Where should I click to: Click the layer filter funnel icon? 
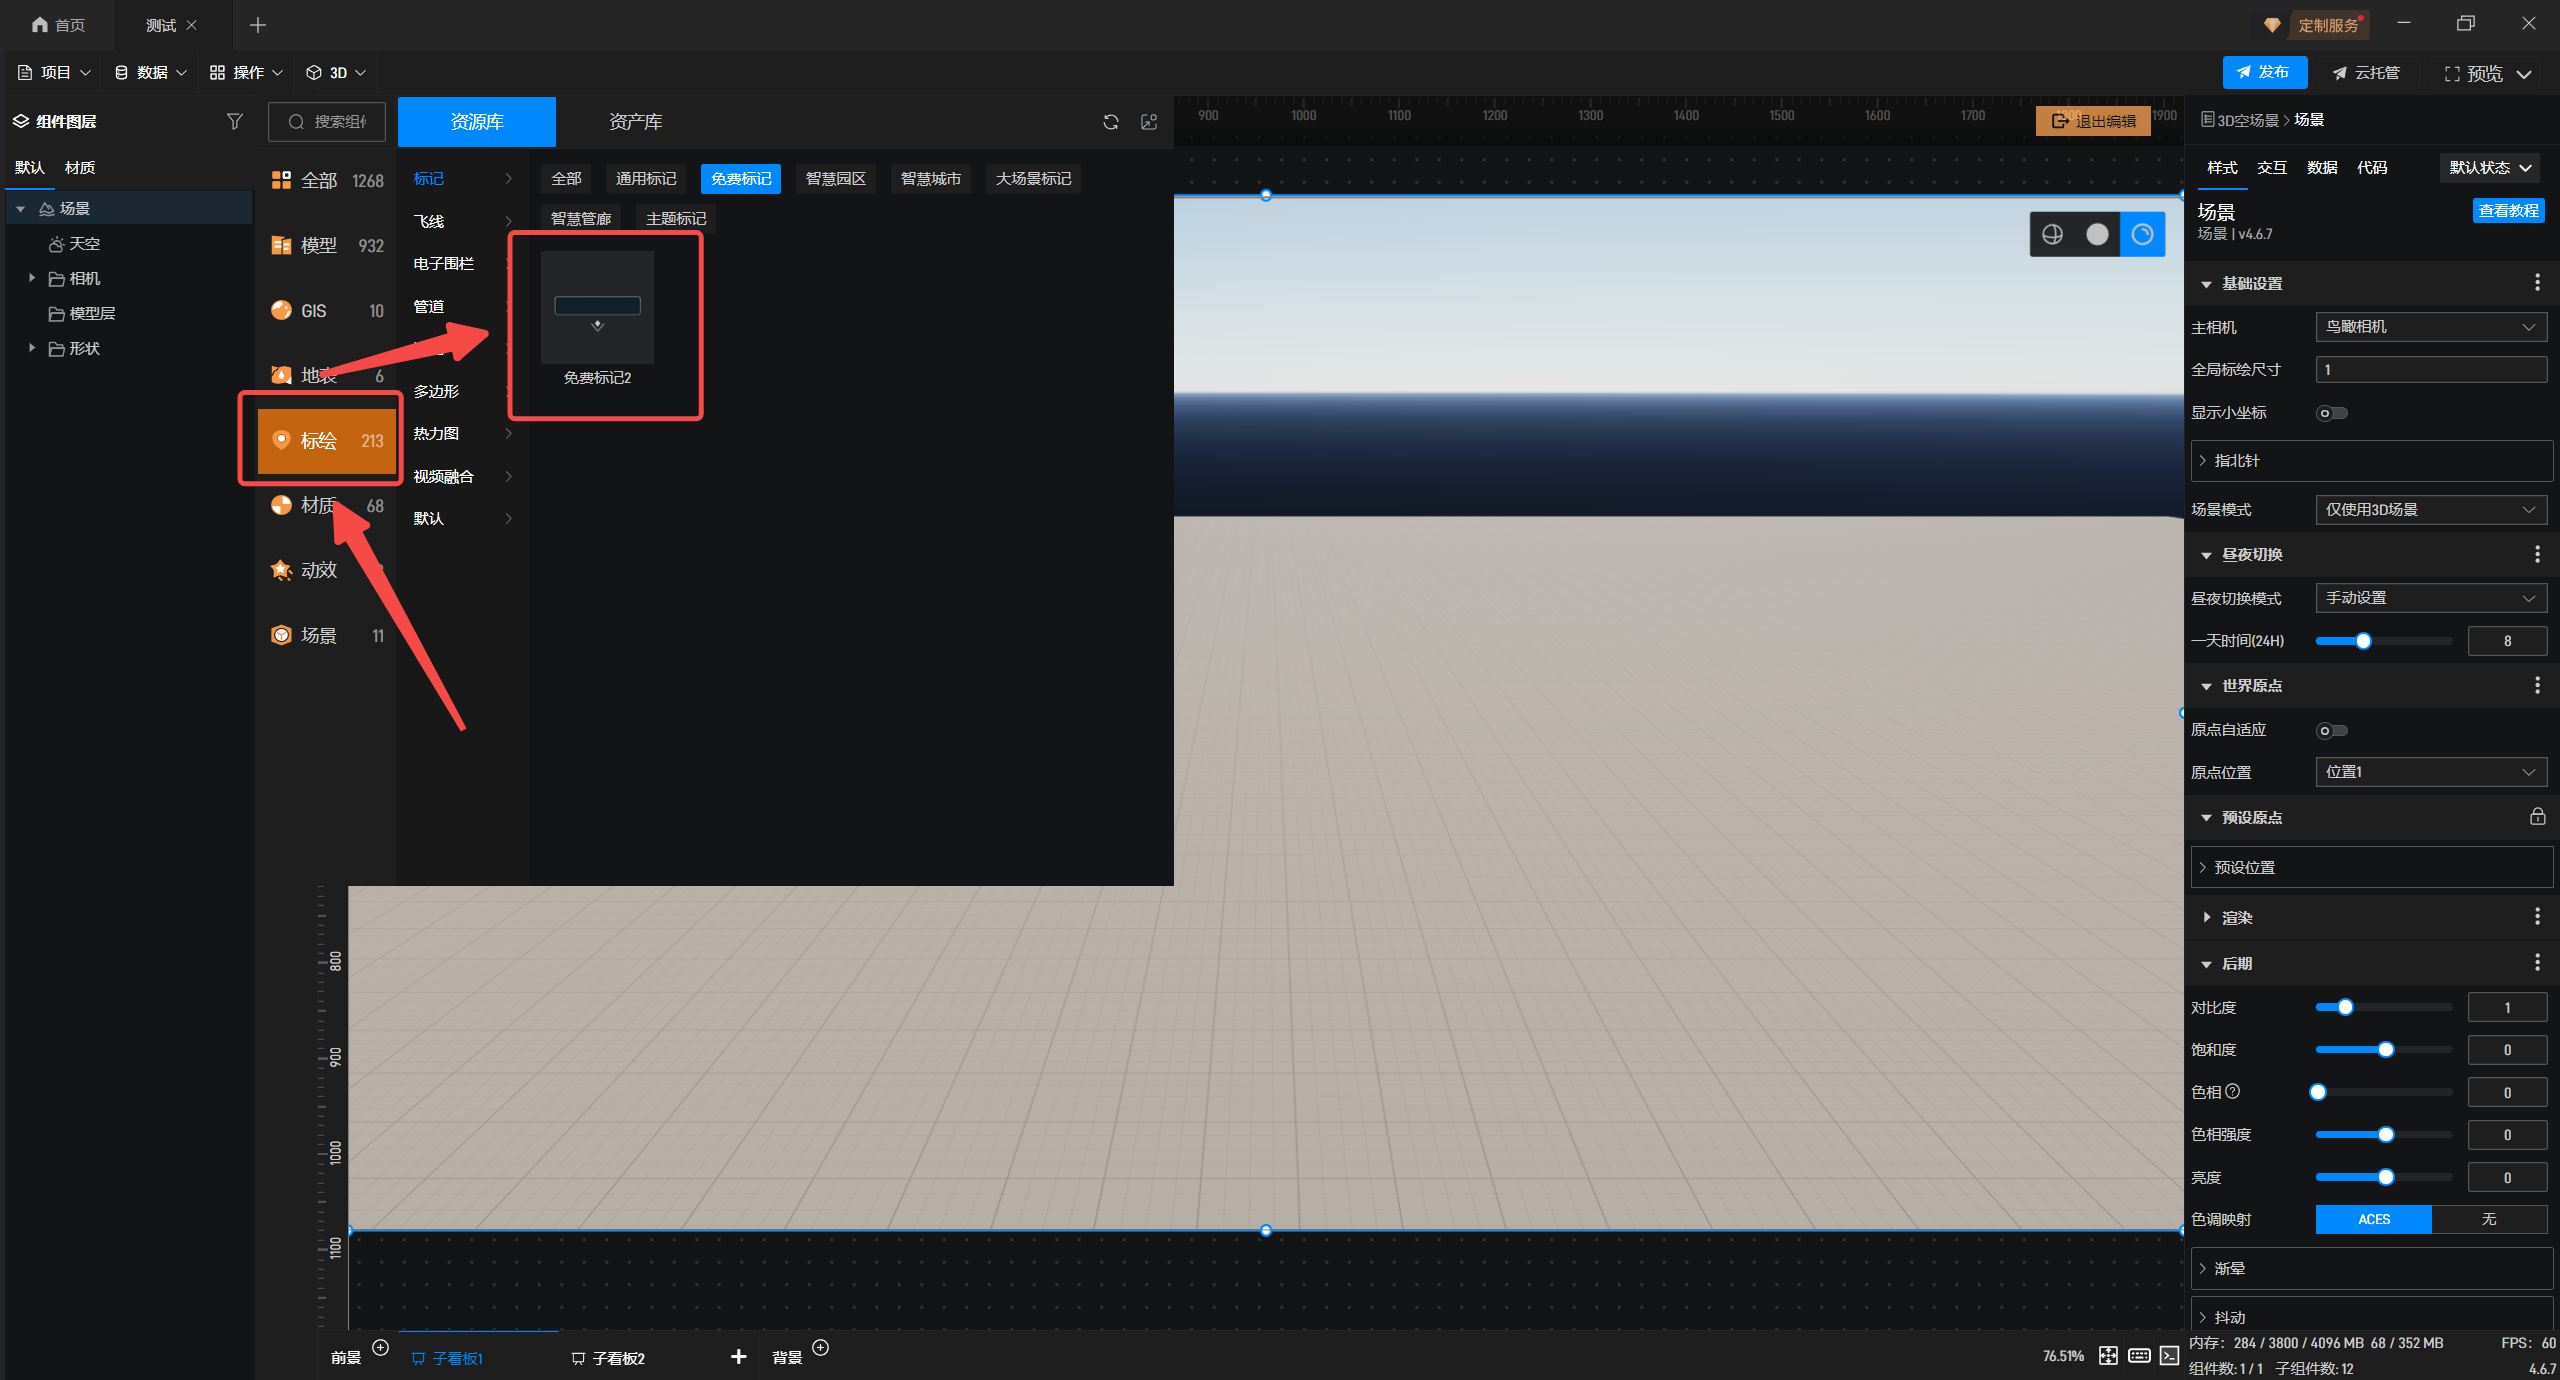pyautogui.click(x=234, y=121)
